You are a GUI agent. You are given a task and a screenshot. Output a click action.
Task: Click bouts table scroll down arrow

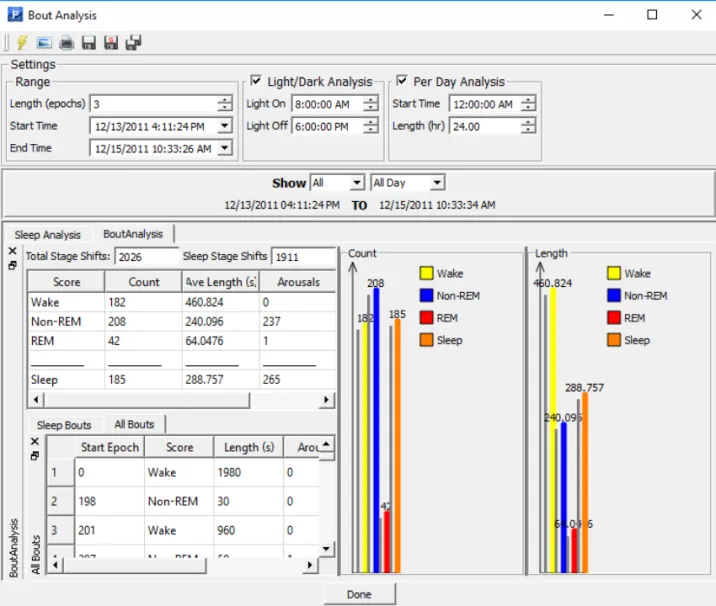(x=326, y=548)
